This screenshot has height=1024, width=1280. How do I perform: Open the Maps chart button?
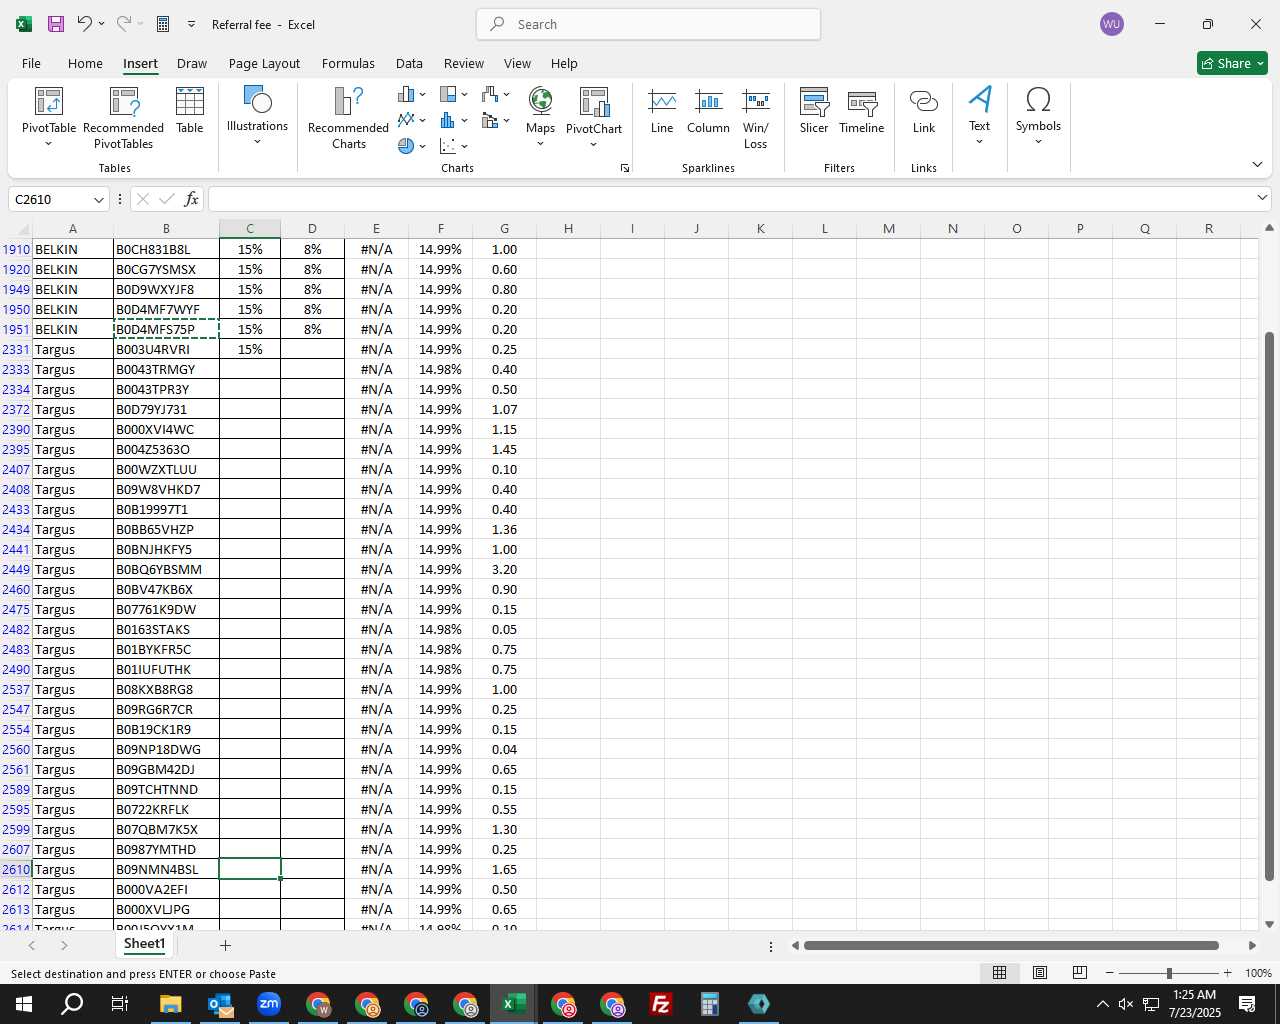tap(540, 118)
